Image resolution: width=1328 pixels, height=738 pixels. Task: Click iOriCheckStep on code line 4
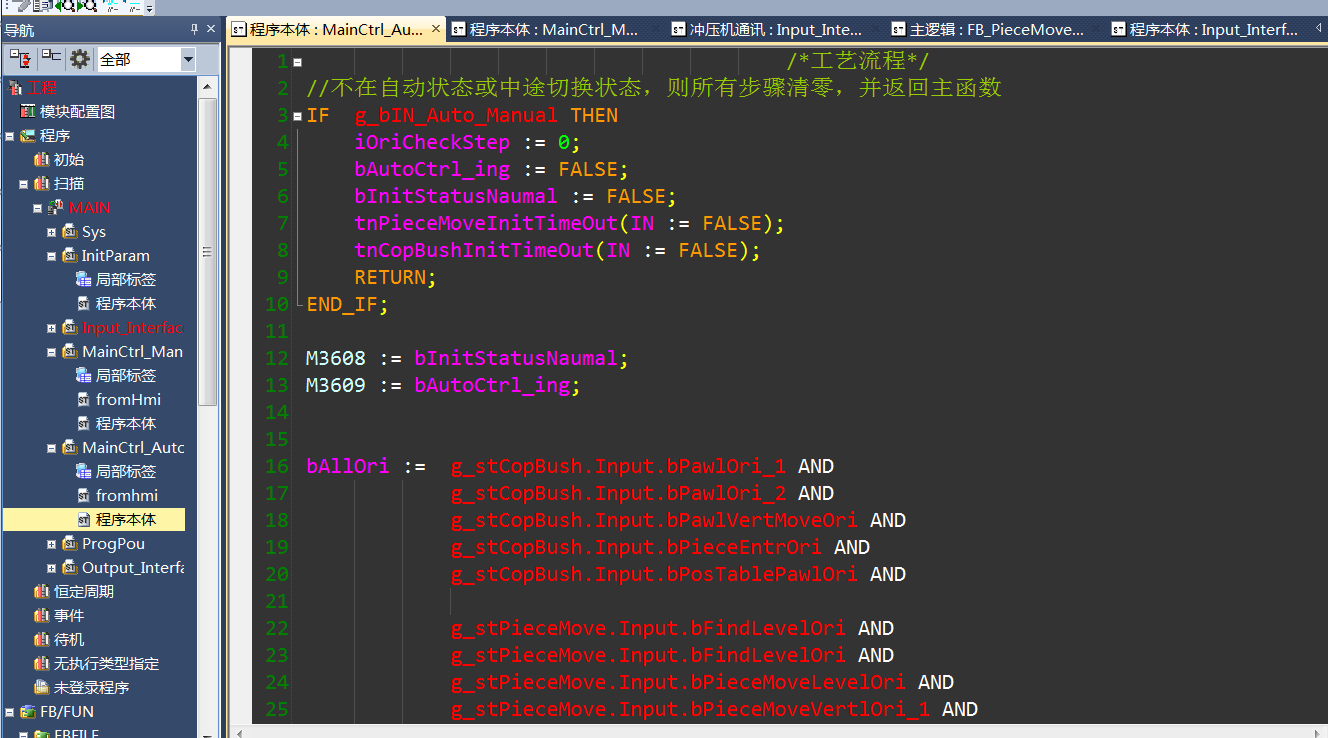click(432, 142)
